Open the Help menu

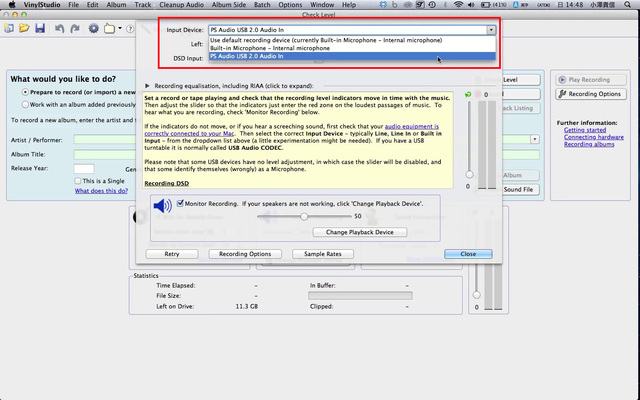[x=349, y=5]
